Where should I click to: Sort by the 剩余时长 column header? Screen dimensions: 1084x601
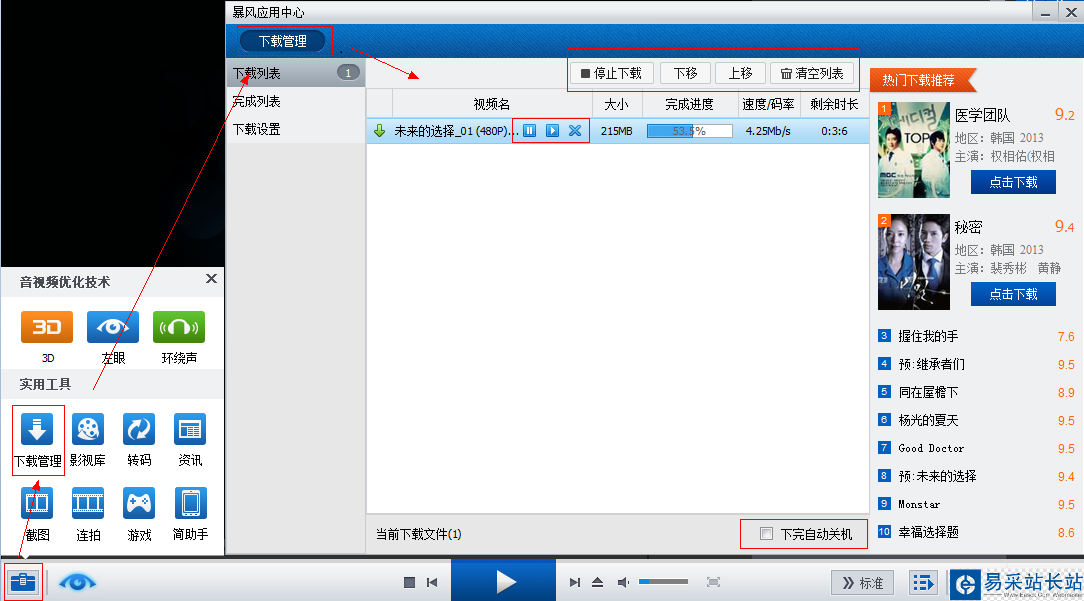tap(834, 104)
